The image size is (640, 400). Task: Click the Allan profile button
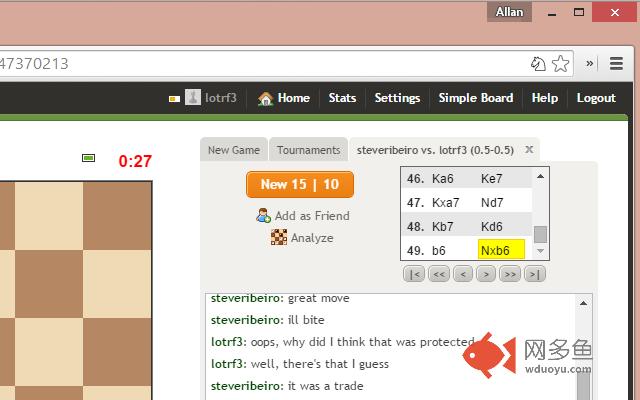[509, 12]
